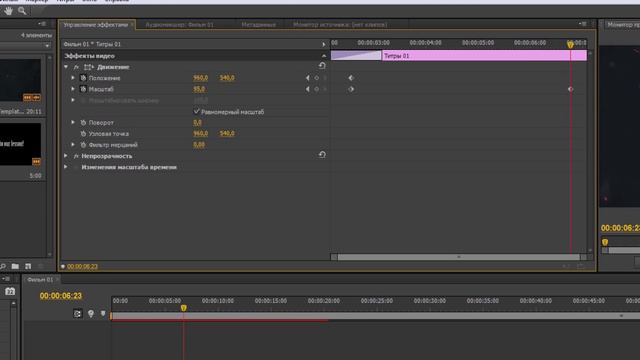Click the Положение Y value 540,0
The image size is (640, 360).
227,78
